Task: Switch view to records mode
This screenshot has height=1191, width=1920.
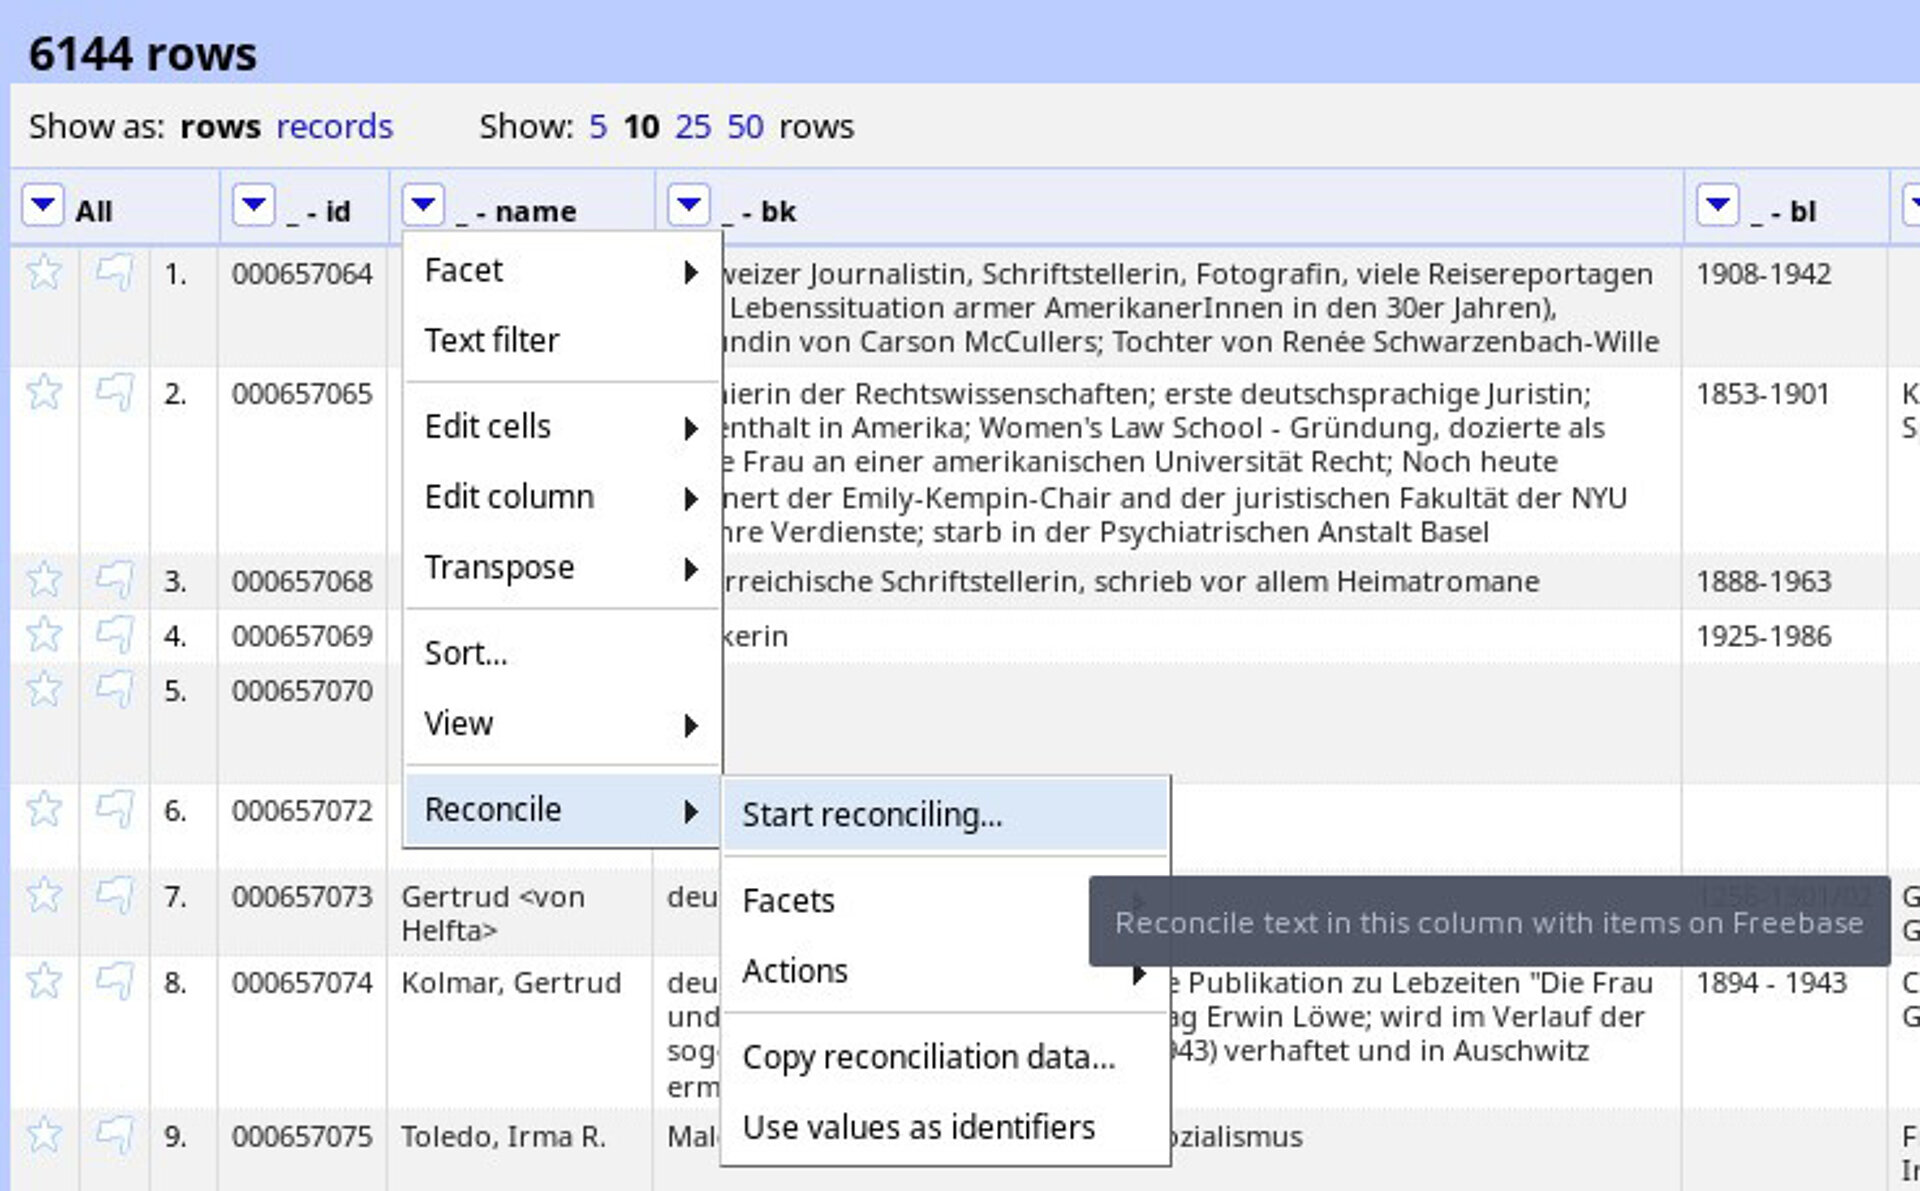Action: 335,127
